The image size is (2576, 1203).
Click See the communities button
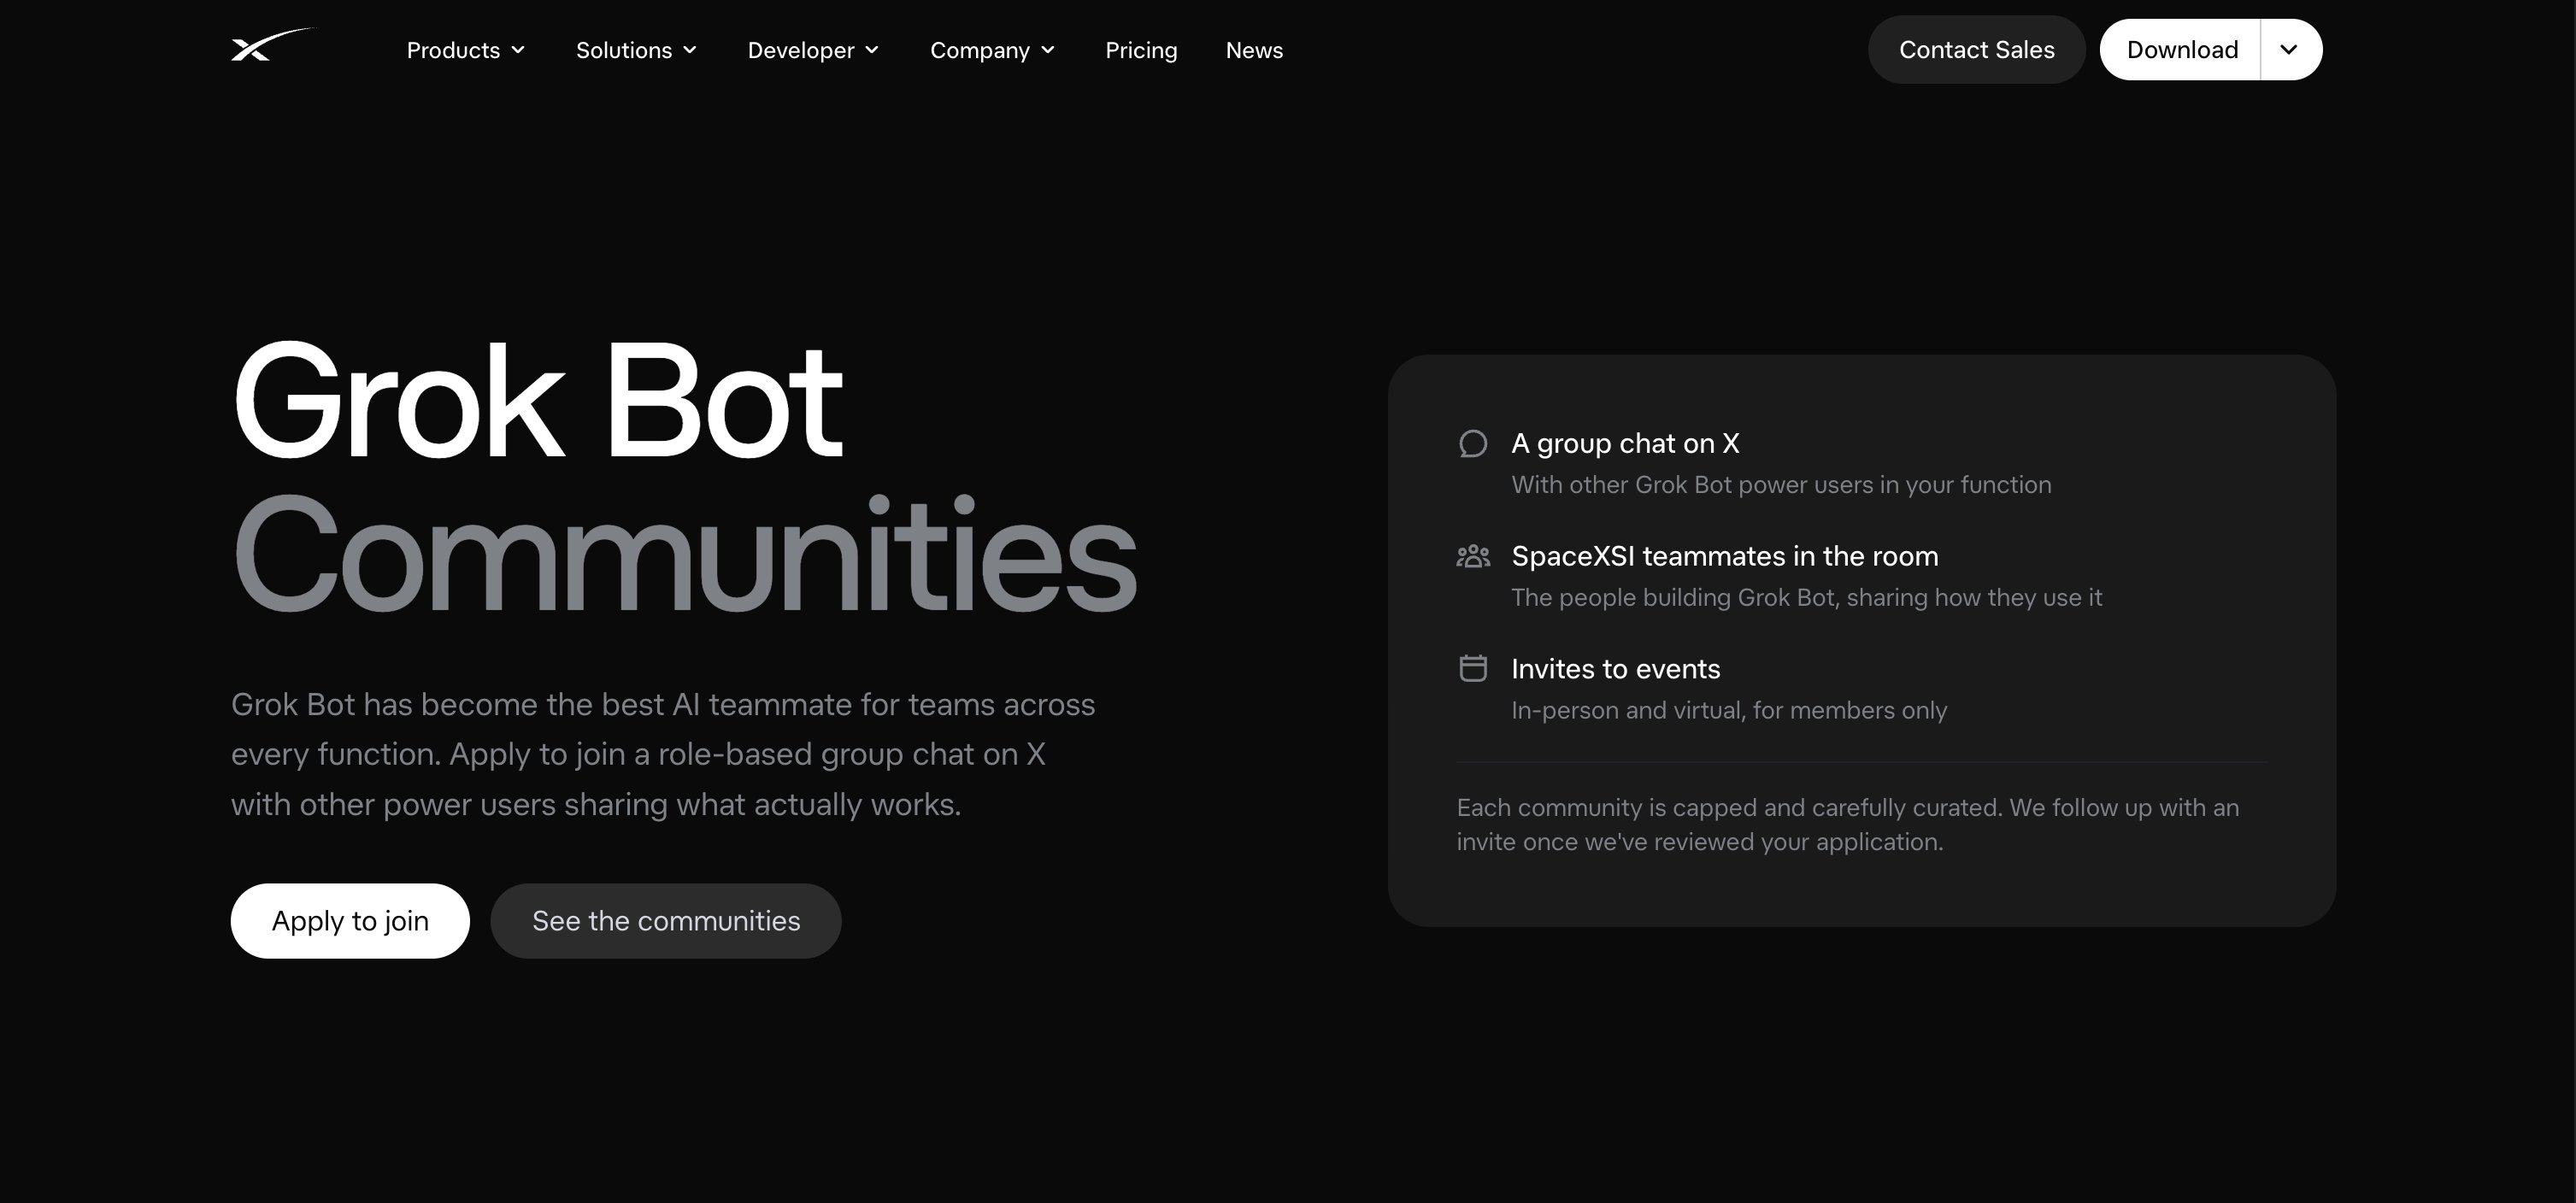pyautogui.click(x=666, y=920)
